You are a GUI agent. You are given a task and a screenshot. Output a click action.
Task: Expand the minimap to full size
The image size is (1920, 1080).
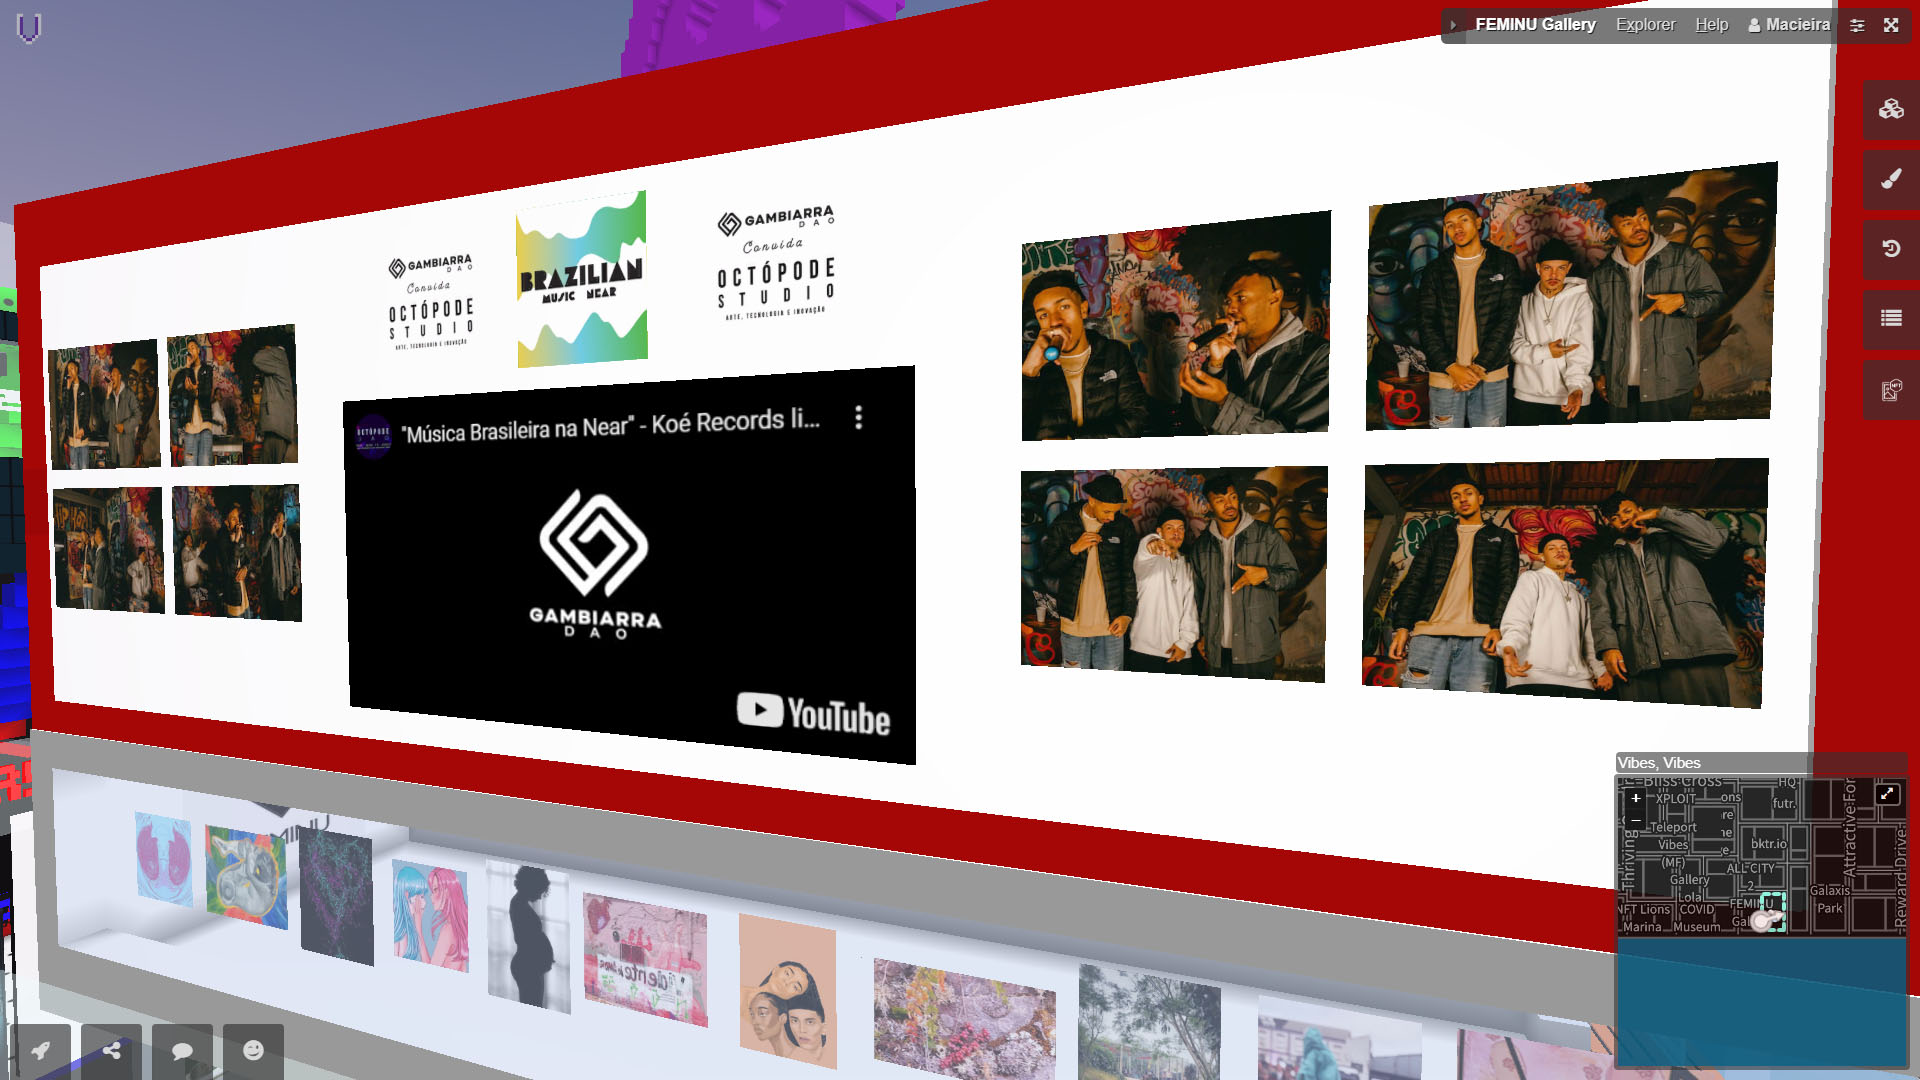point(1887,794)
